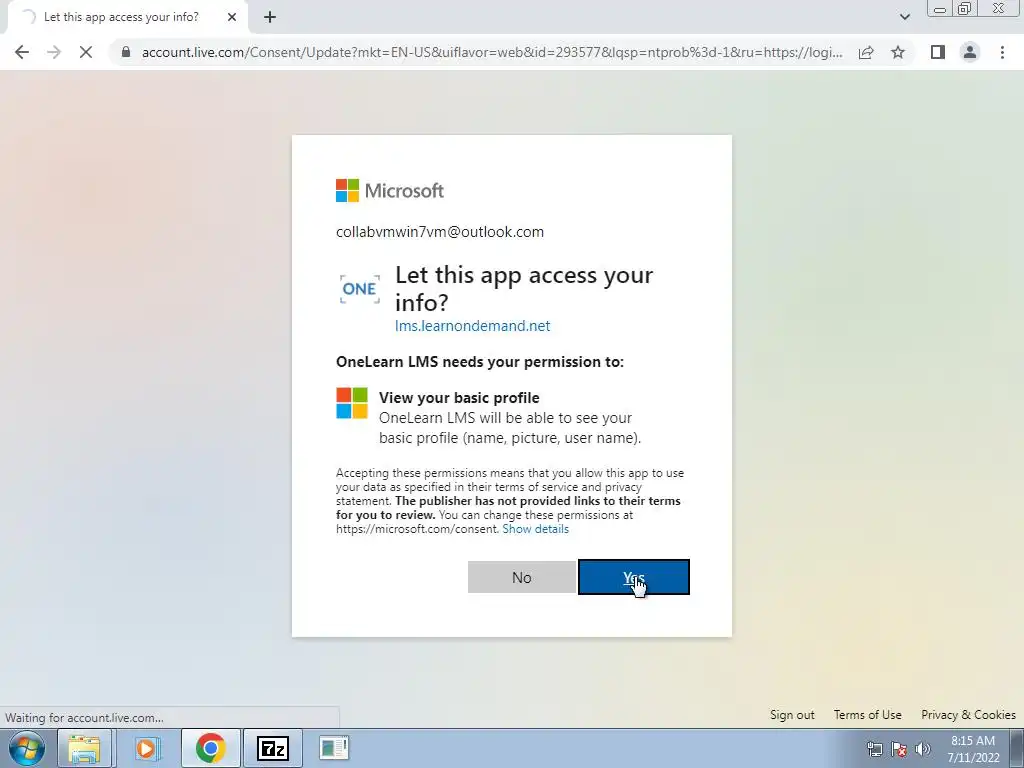Click the collabvmwin7vm@outlook.com account text
The width and height of the screenshot is (1024, 768).
point(440,232)
